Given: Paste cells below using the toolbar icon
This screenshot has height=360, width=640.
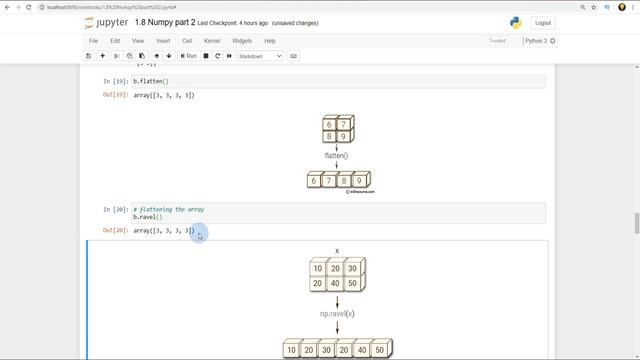Looking at the screenshot, I should pyautogui.click(x=142, y=56).
